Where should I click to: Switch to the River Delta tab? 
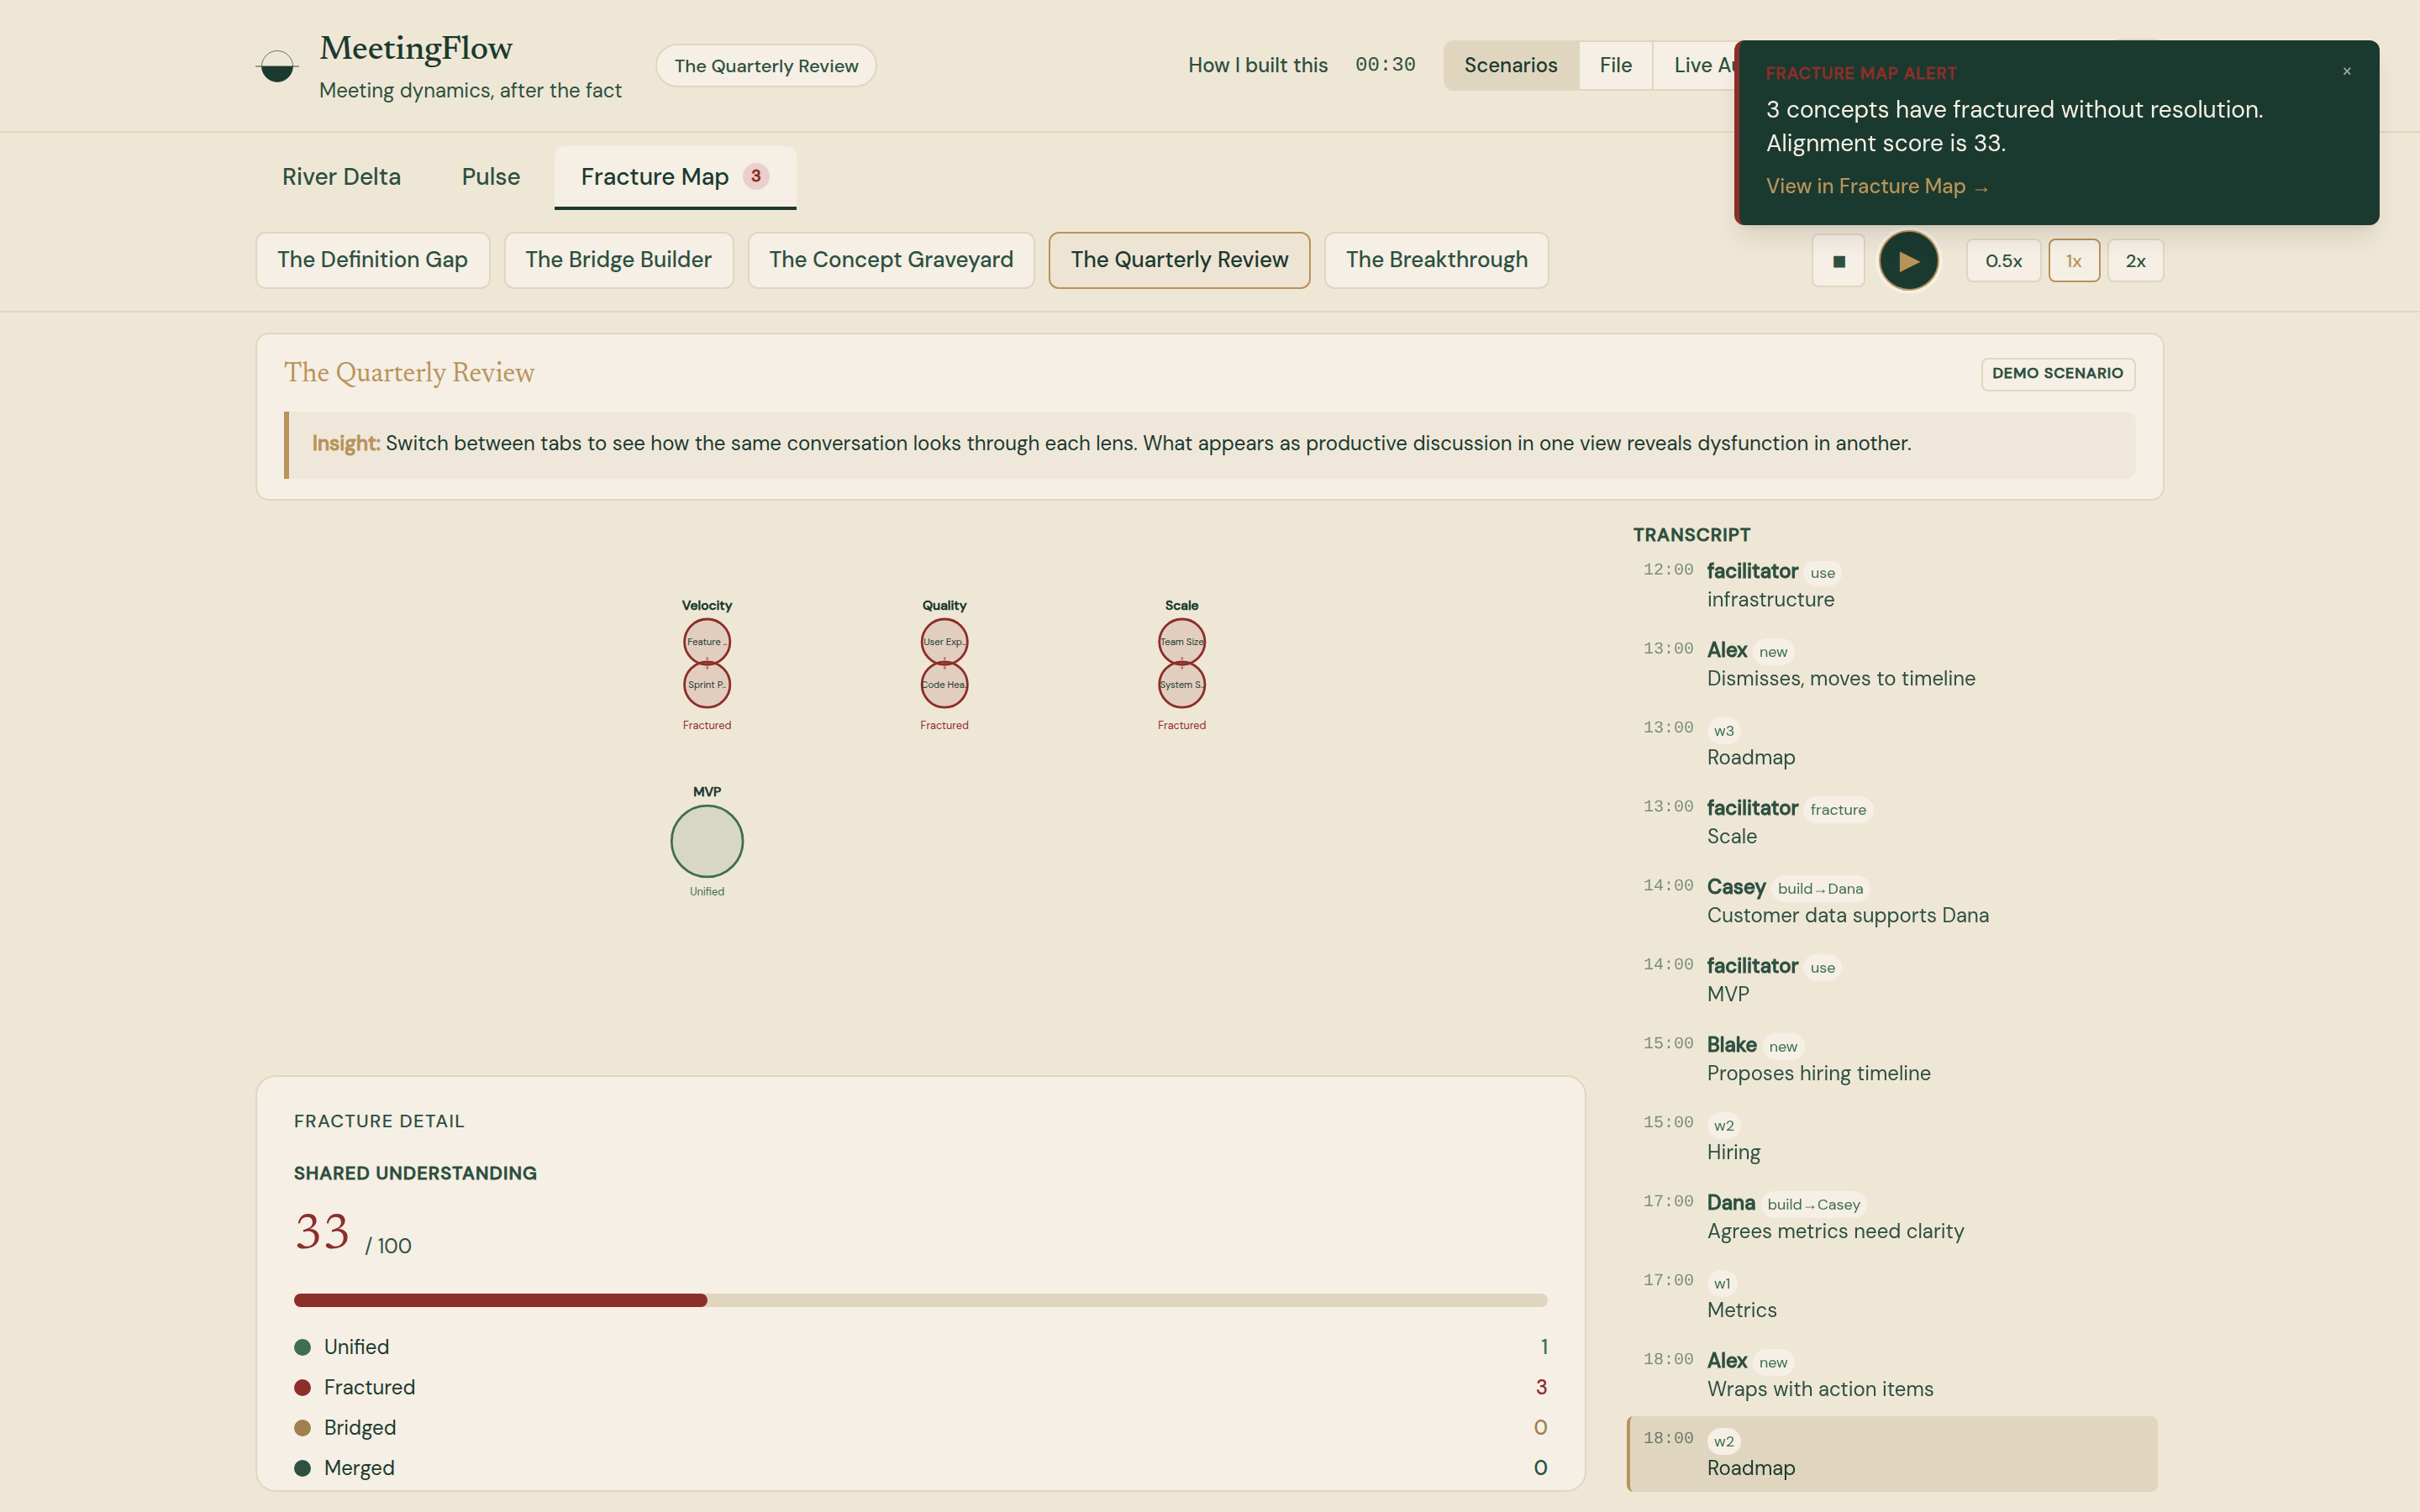[341, 177]
